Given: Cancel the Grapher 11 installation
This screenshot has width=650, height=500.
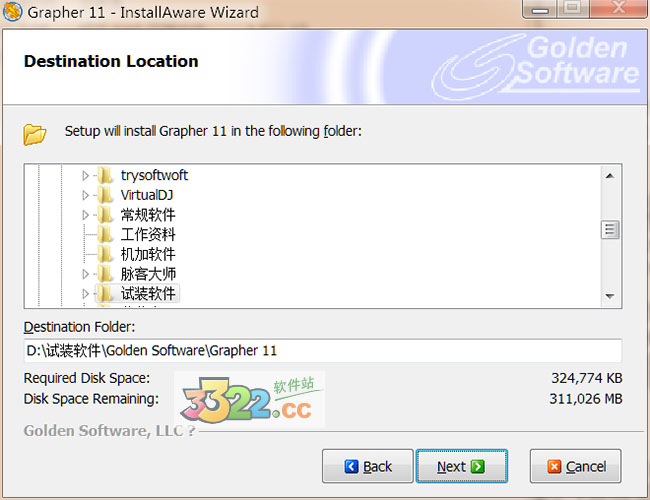Looking at the screenshot, I should pos(575,466).
